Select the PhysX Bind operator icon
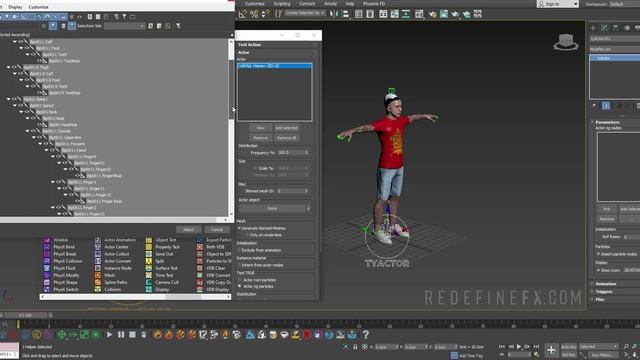The width and height of the screenshot is (640, 360). tap(47, 247)
